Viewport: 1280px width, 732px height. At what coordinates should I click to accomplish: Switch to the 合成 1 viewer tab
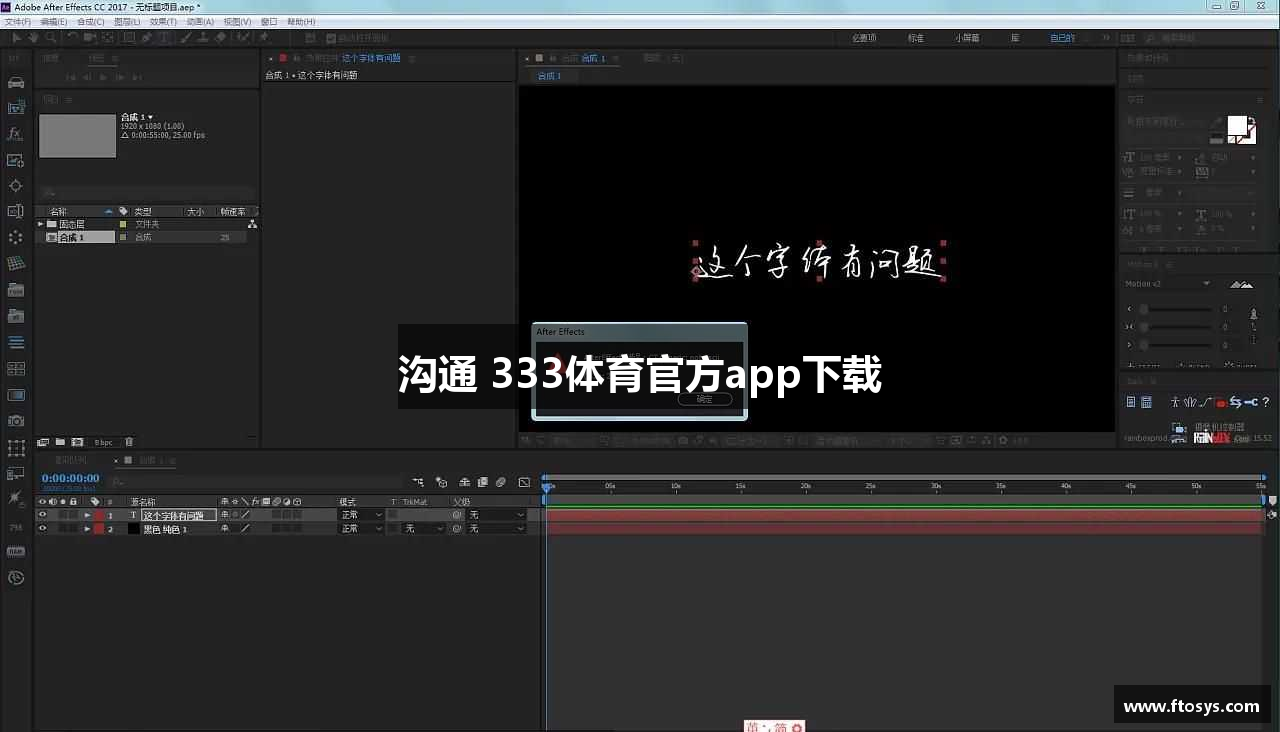(x=550, y=75)
